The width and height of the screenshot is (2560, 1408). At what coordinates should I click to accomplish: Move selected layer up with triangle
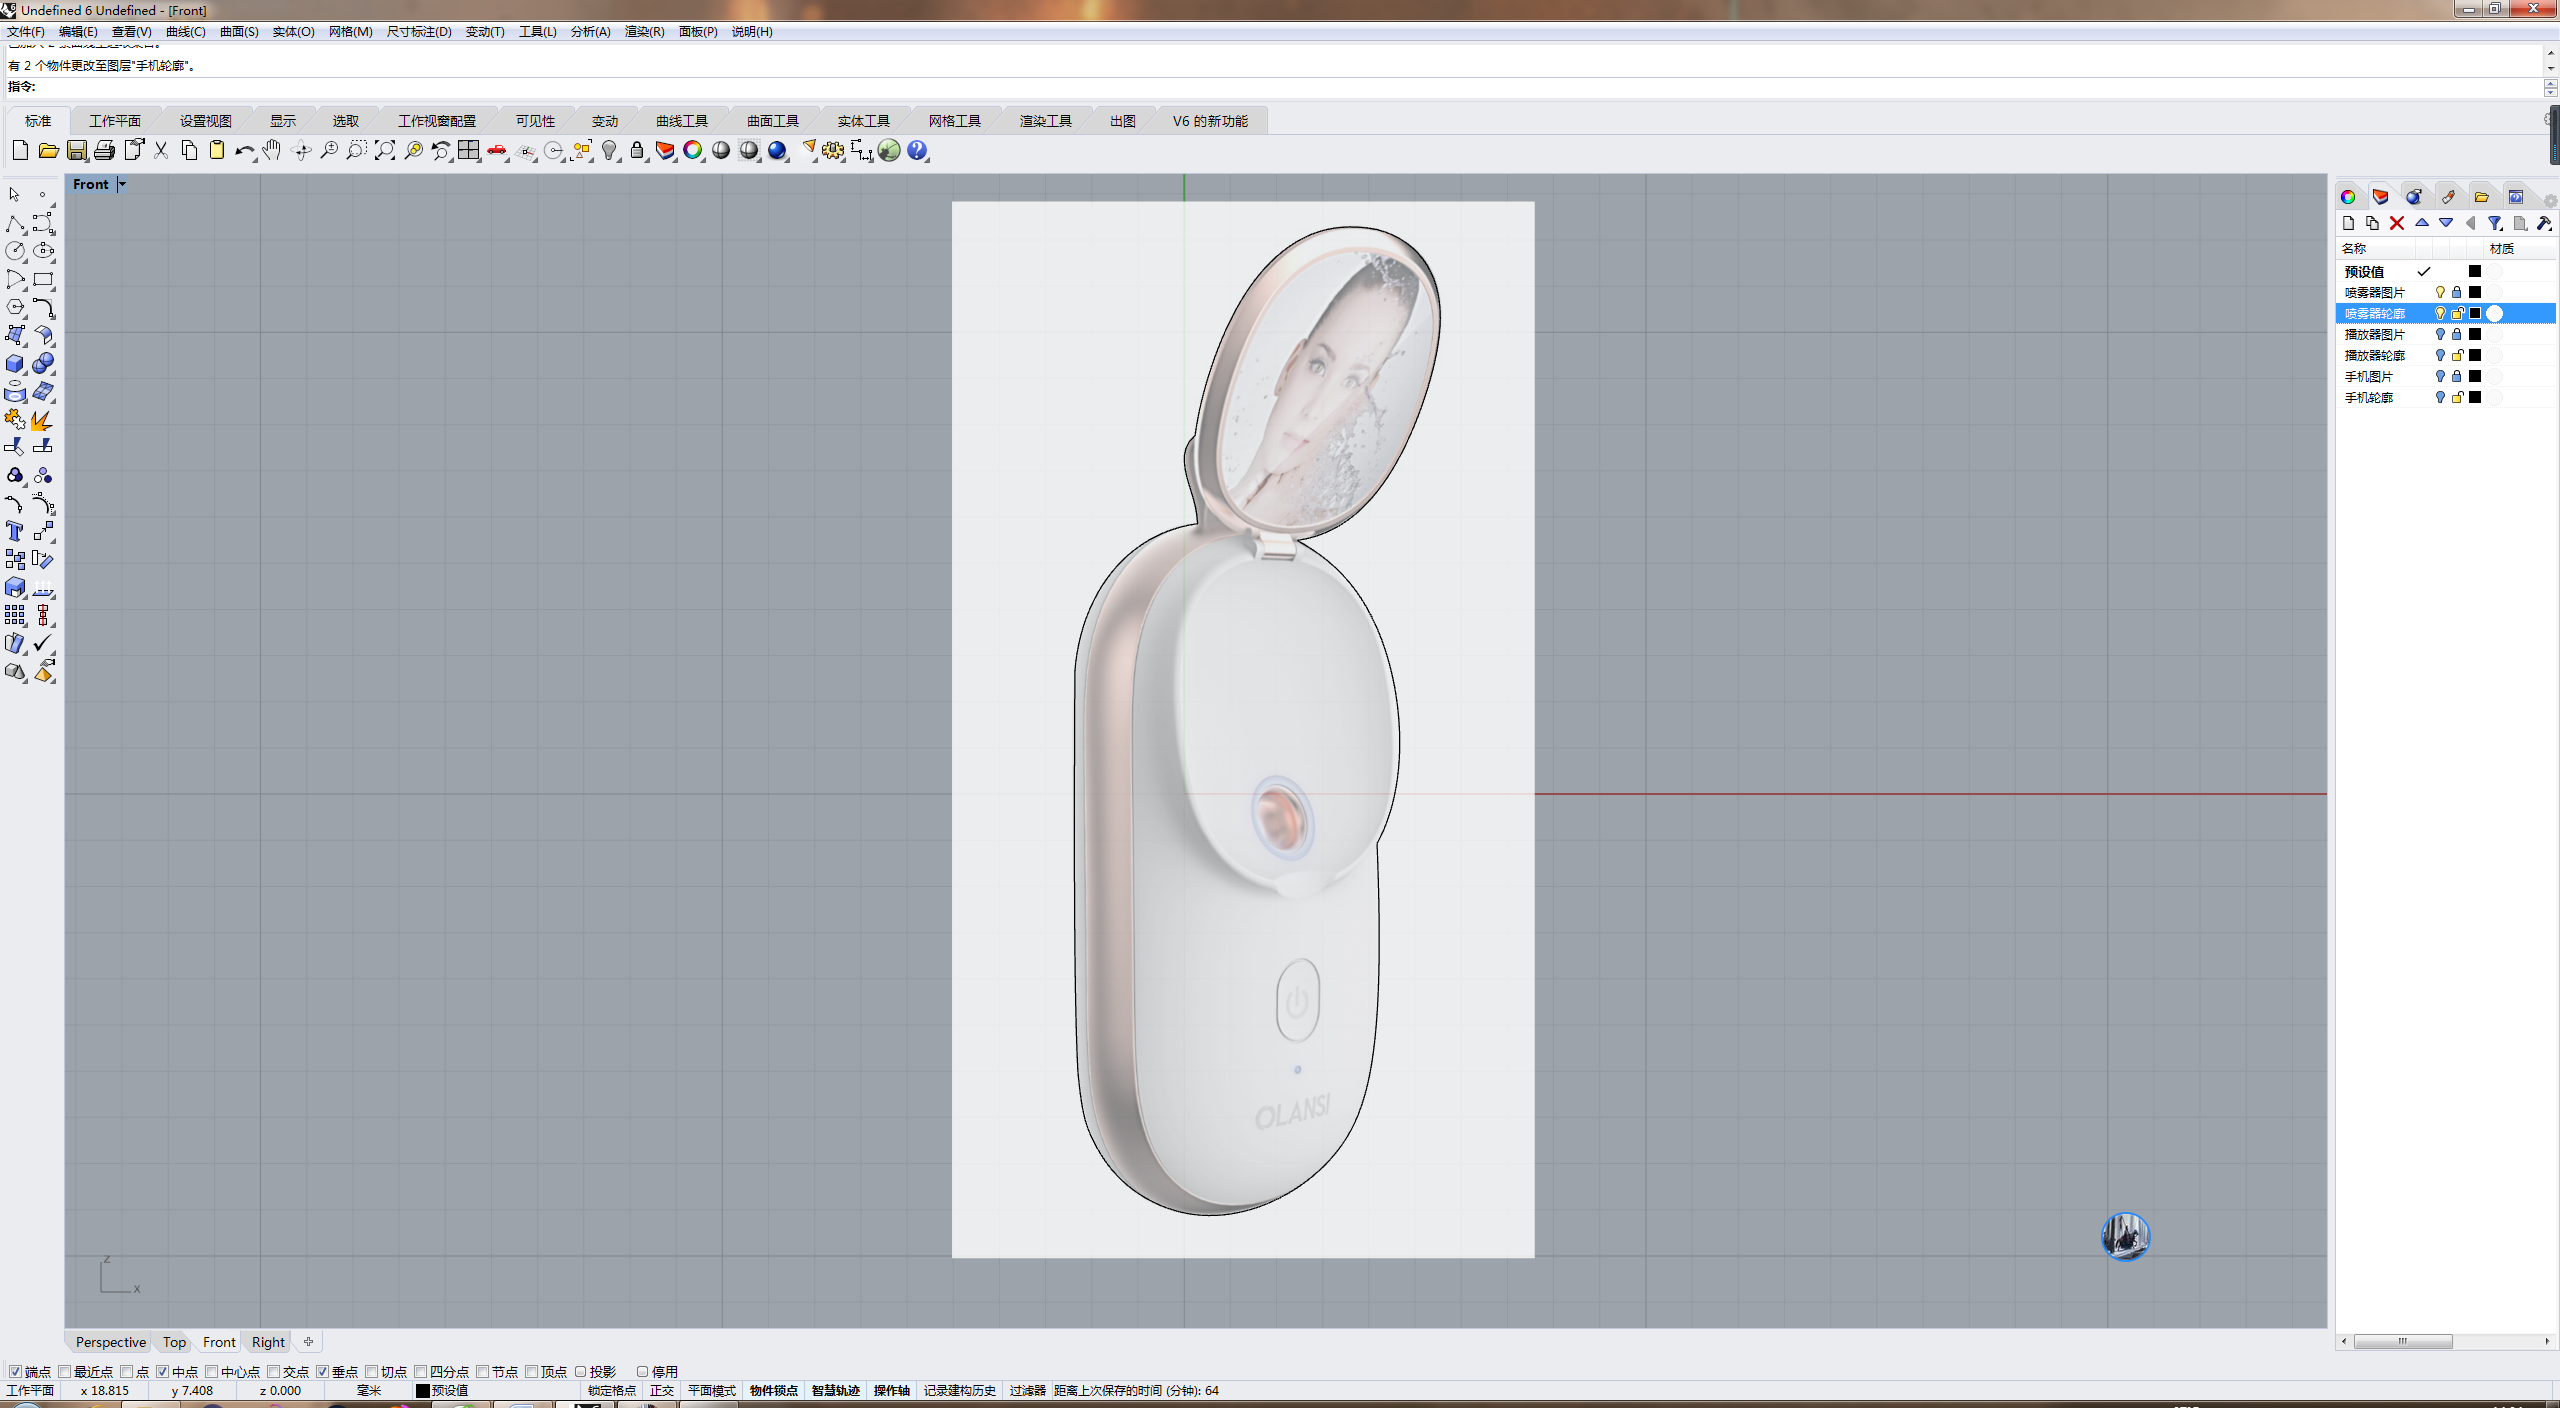click(x=2422, y=223)
